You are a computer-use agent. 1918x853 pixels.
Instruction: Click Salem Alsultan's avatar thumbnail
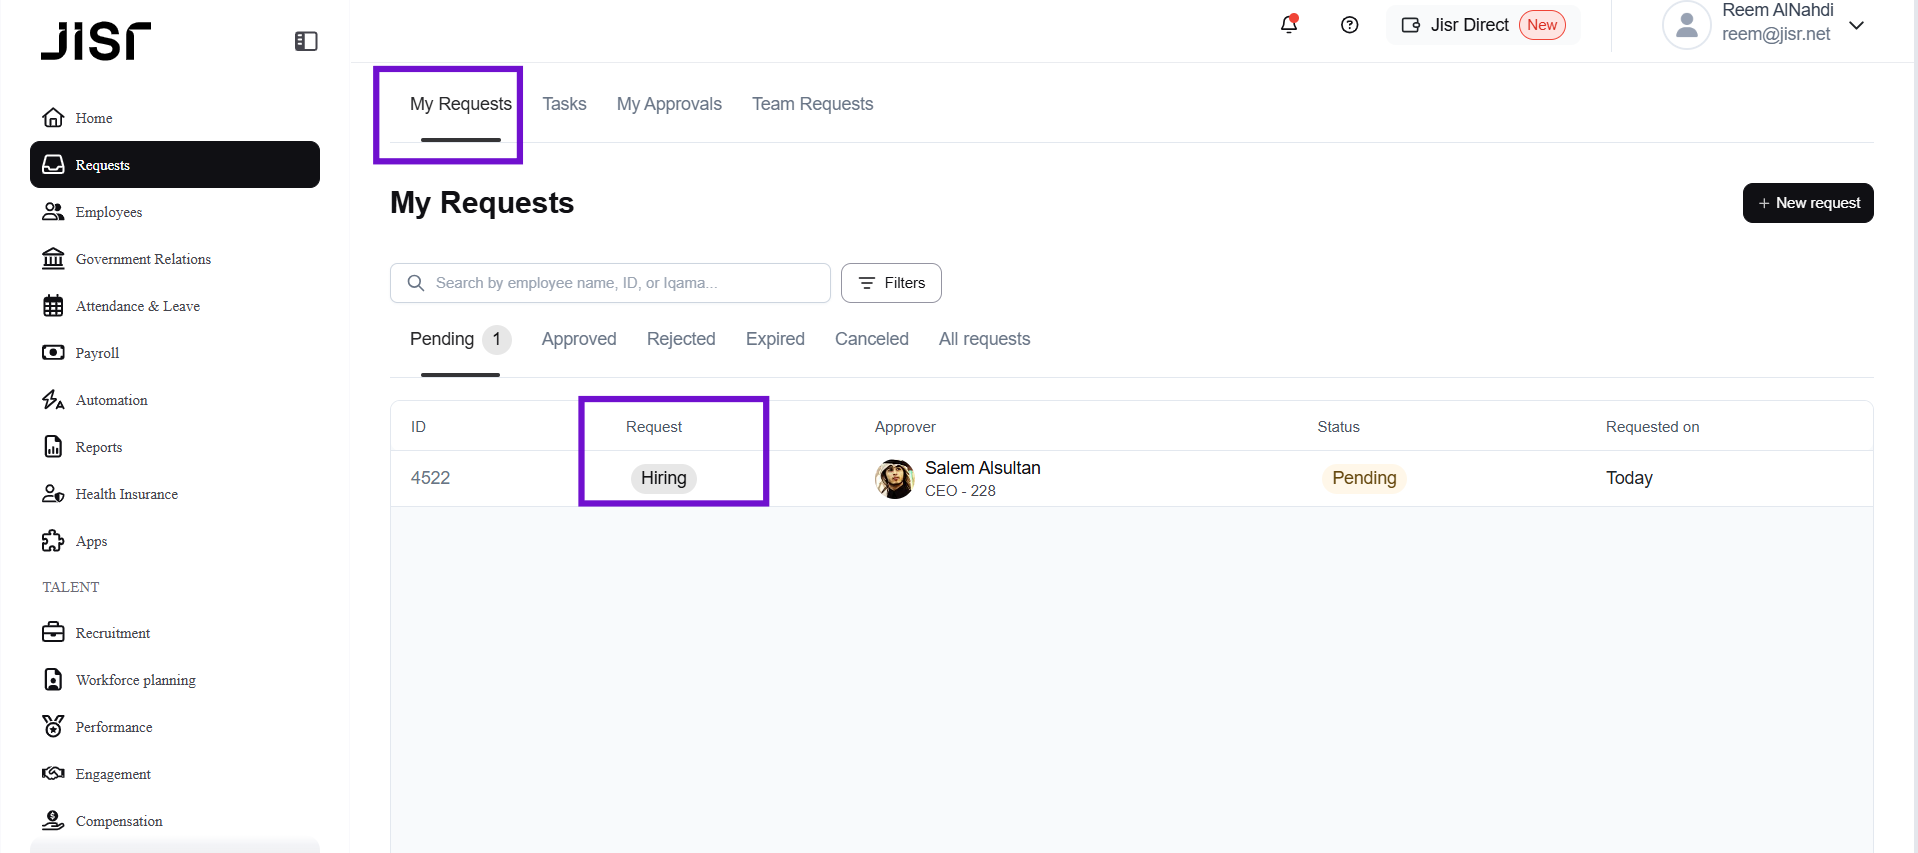(x=894, y=479)
